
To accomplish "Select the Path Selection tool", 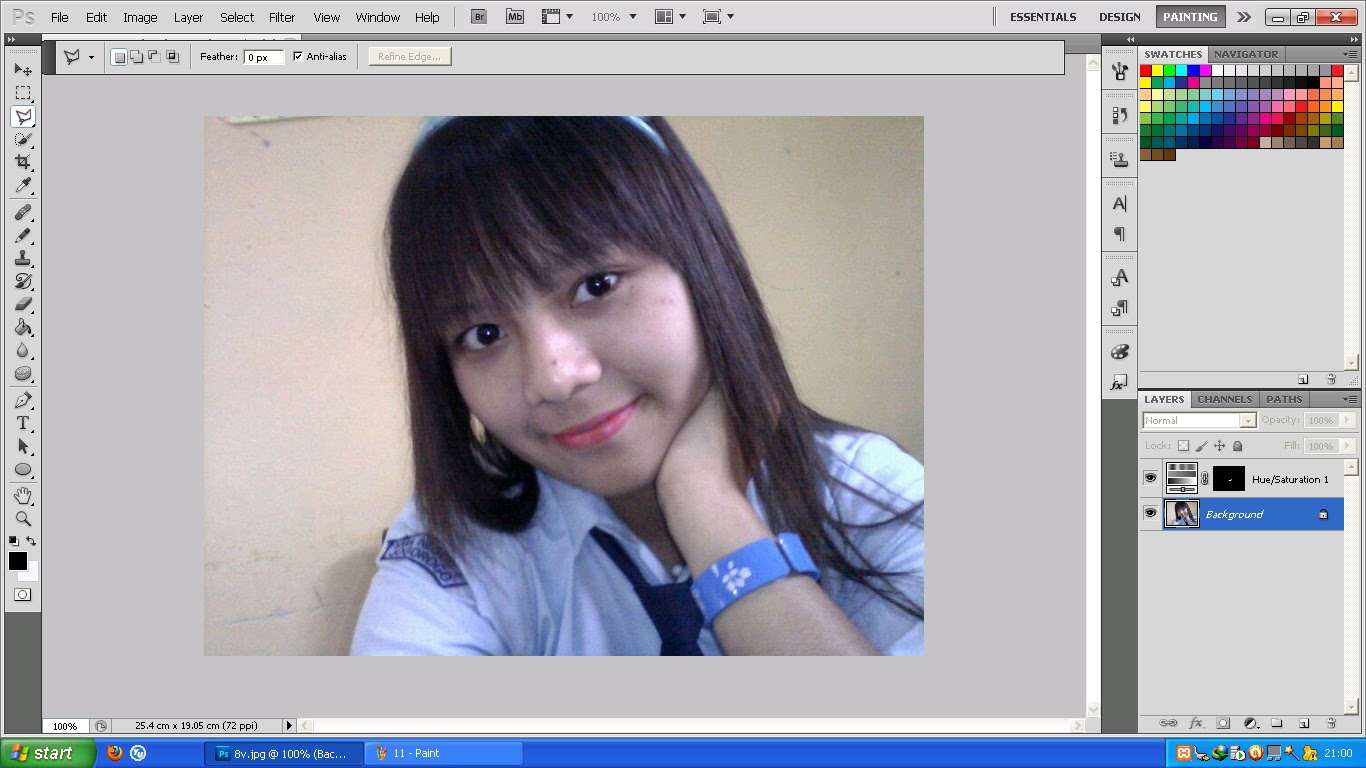I will point(22,446).
